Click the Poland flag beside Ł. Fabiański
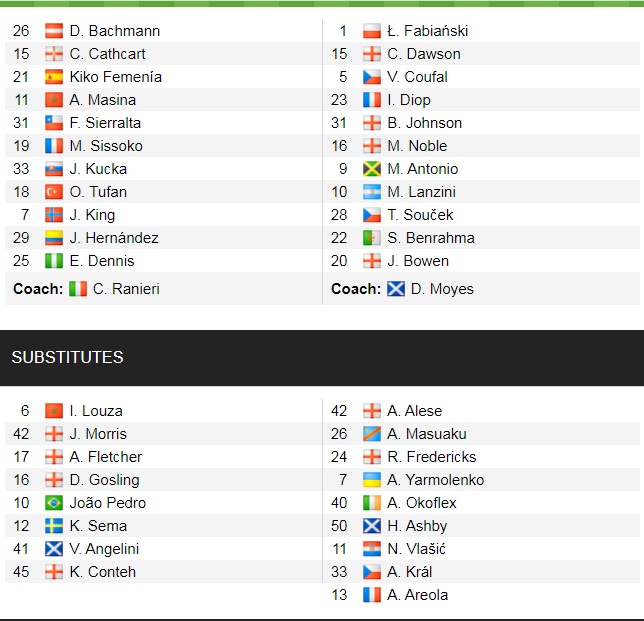 (372, 31)
